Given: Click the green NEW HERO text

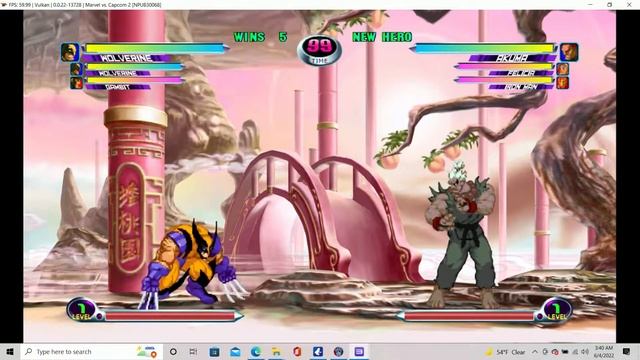Looking at the screenshot, I should [382, 37].
